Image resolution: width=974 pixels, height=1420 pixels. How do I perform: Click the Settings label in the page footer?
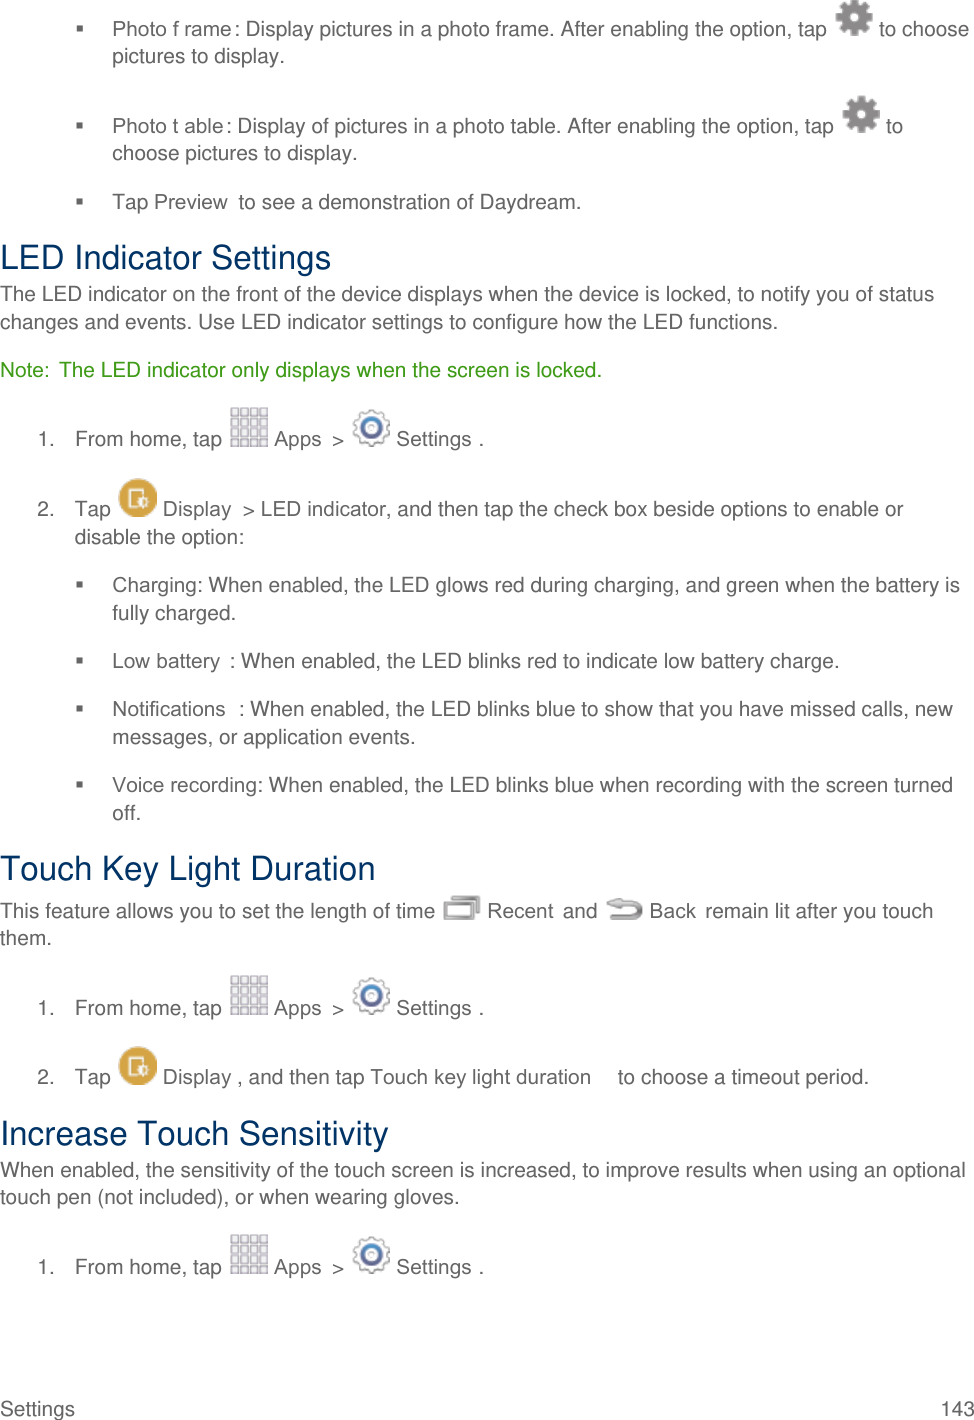38,1408
